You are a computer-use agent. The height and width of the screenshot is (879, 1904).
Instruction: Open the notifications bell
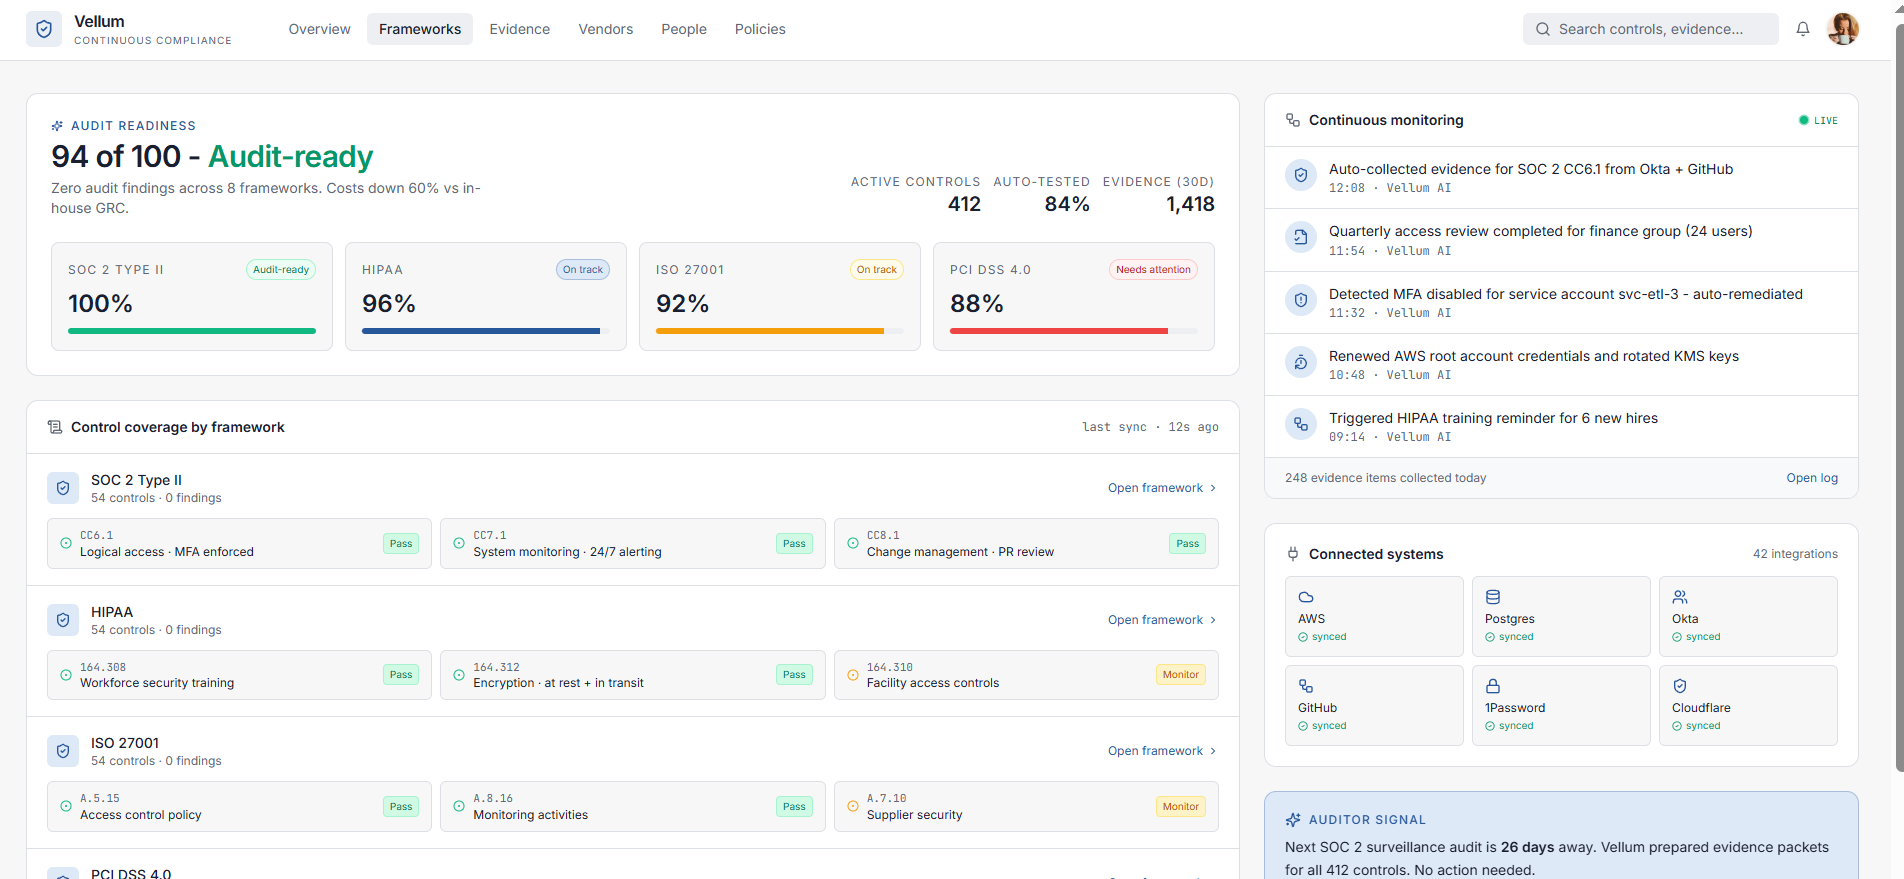tap(1803, 29)
